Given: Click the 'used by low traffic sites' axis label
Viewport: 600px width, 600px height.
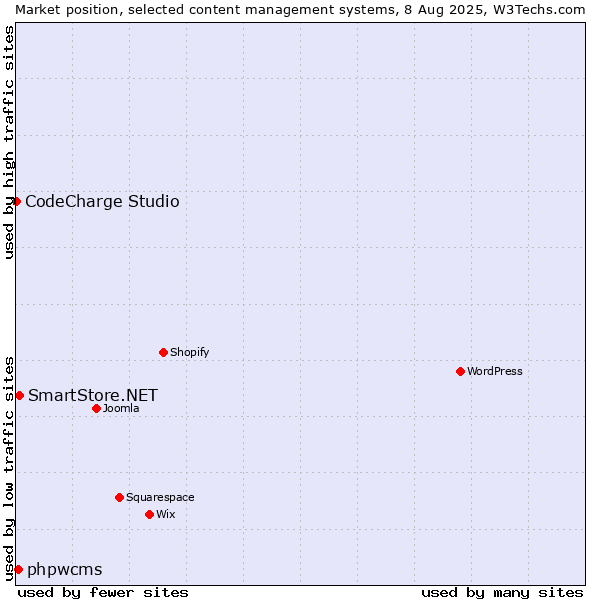Looking at the screenshot, I should click(x=9, y=470).
